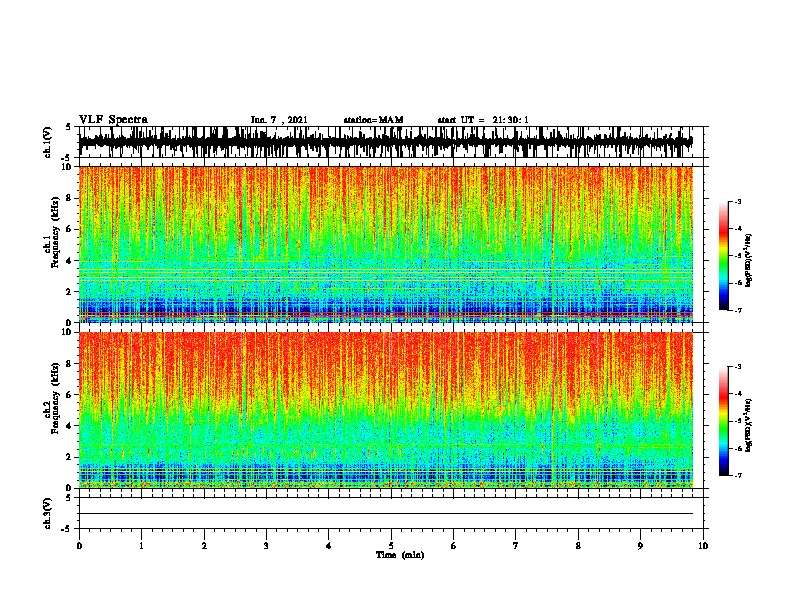
Task: Click time axis tick label '5'
Action: tap(391, 546)
